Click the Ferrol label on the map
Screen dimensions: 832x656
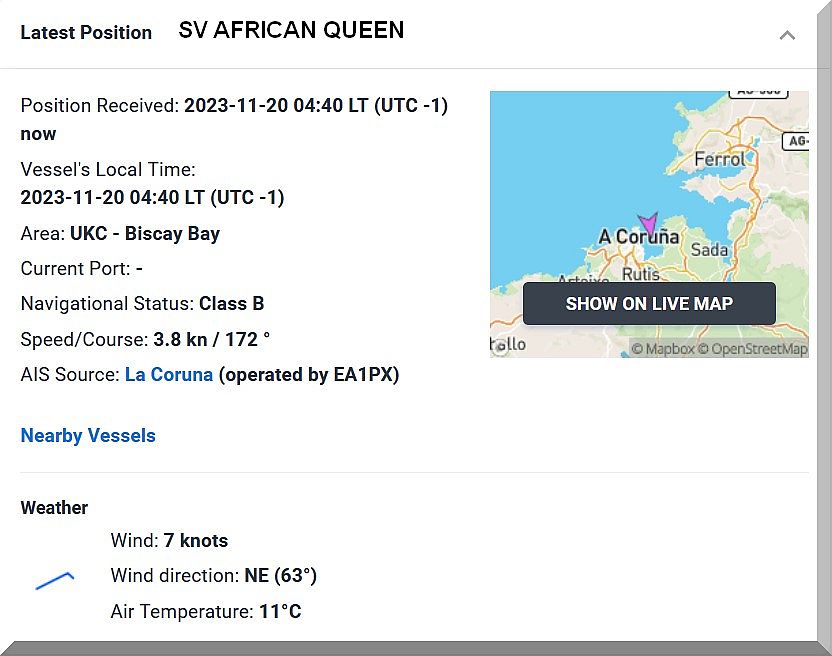click(719, 159)
